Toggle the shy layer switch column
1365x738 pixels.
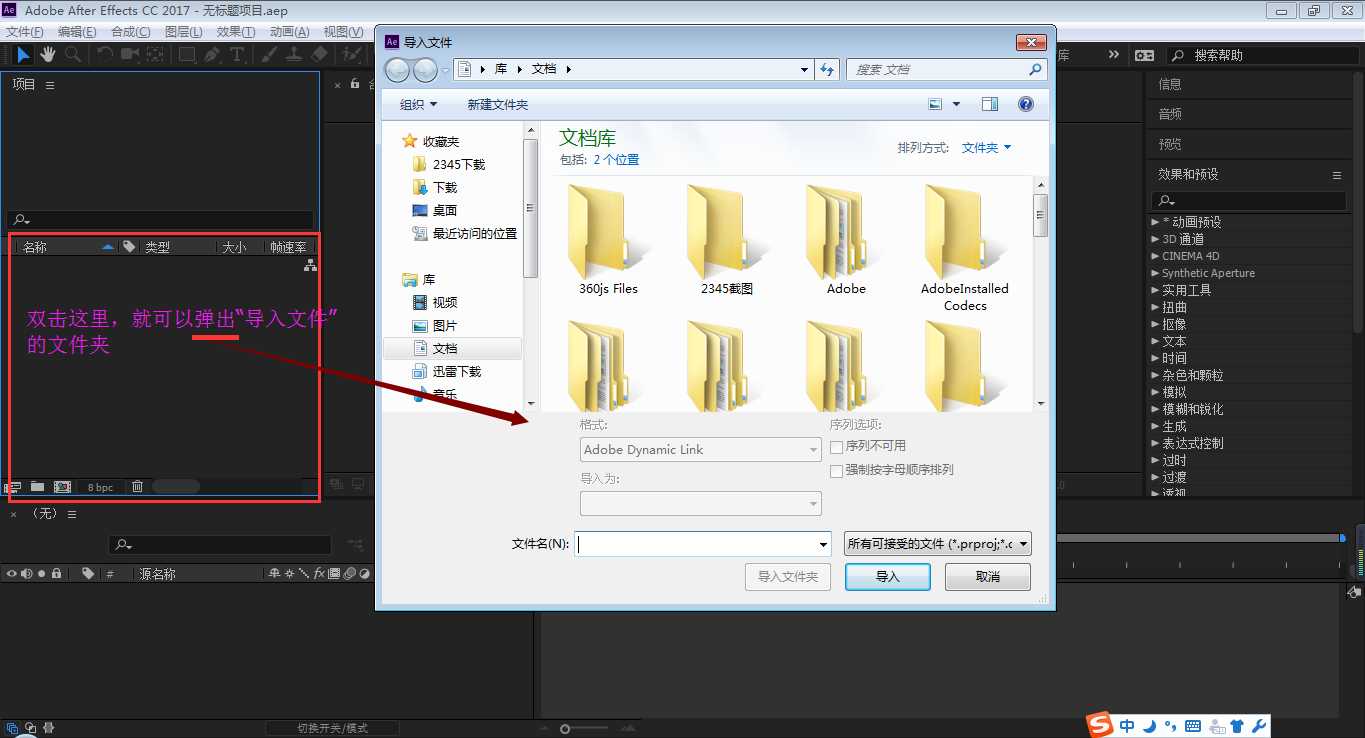[x=274, y=574]
